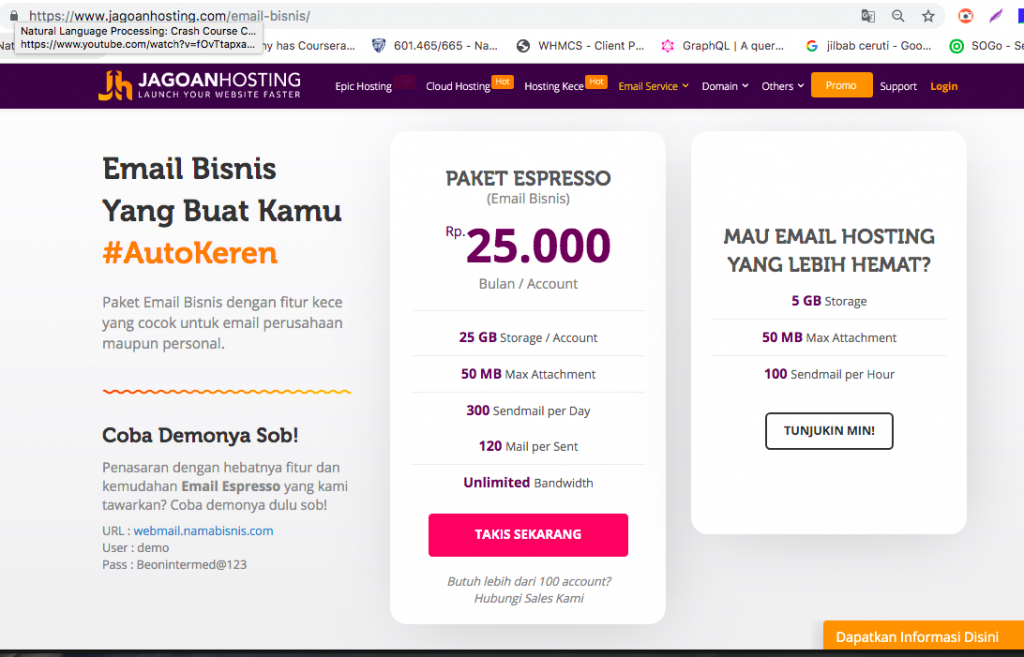Click the orange Promo button

point(841,85)
